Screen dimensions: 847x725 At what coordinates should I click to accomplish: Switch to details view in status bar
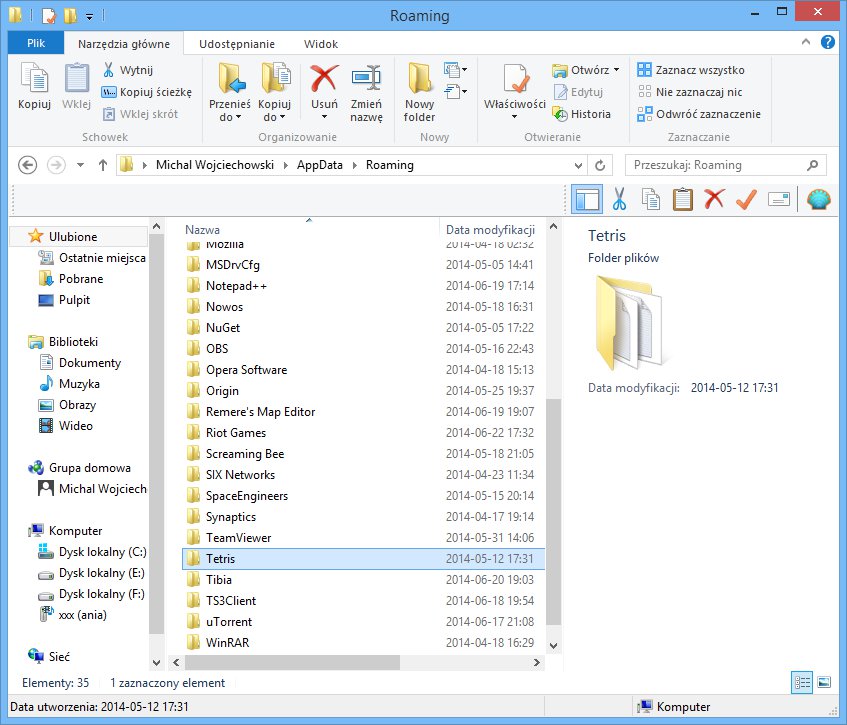click(x=802, y=683)
